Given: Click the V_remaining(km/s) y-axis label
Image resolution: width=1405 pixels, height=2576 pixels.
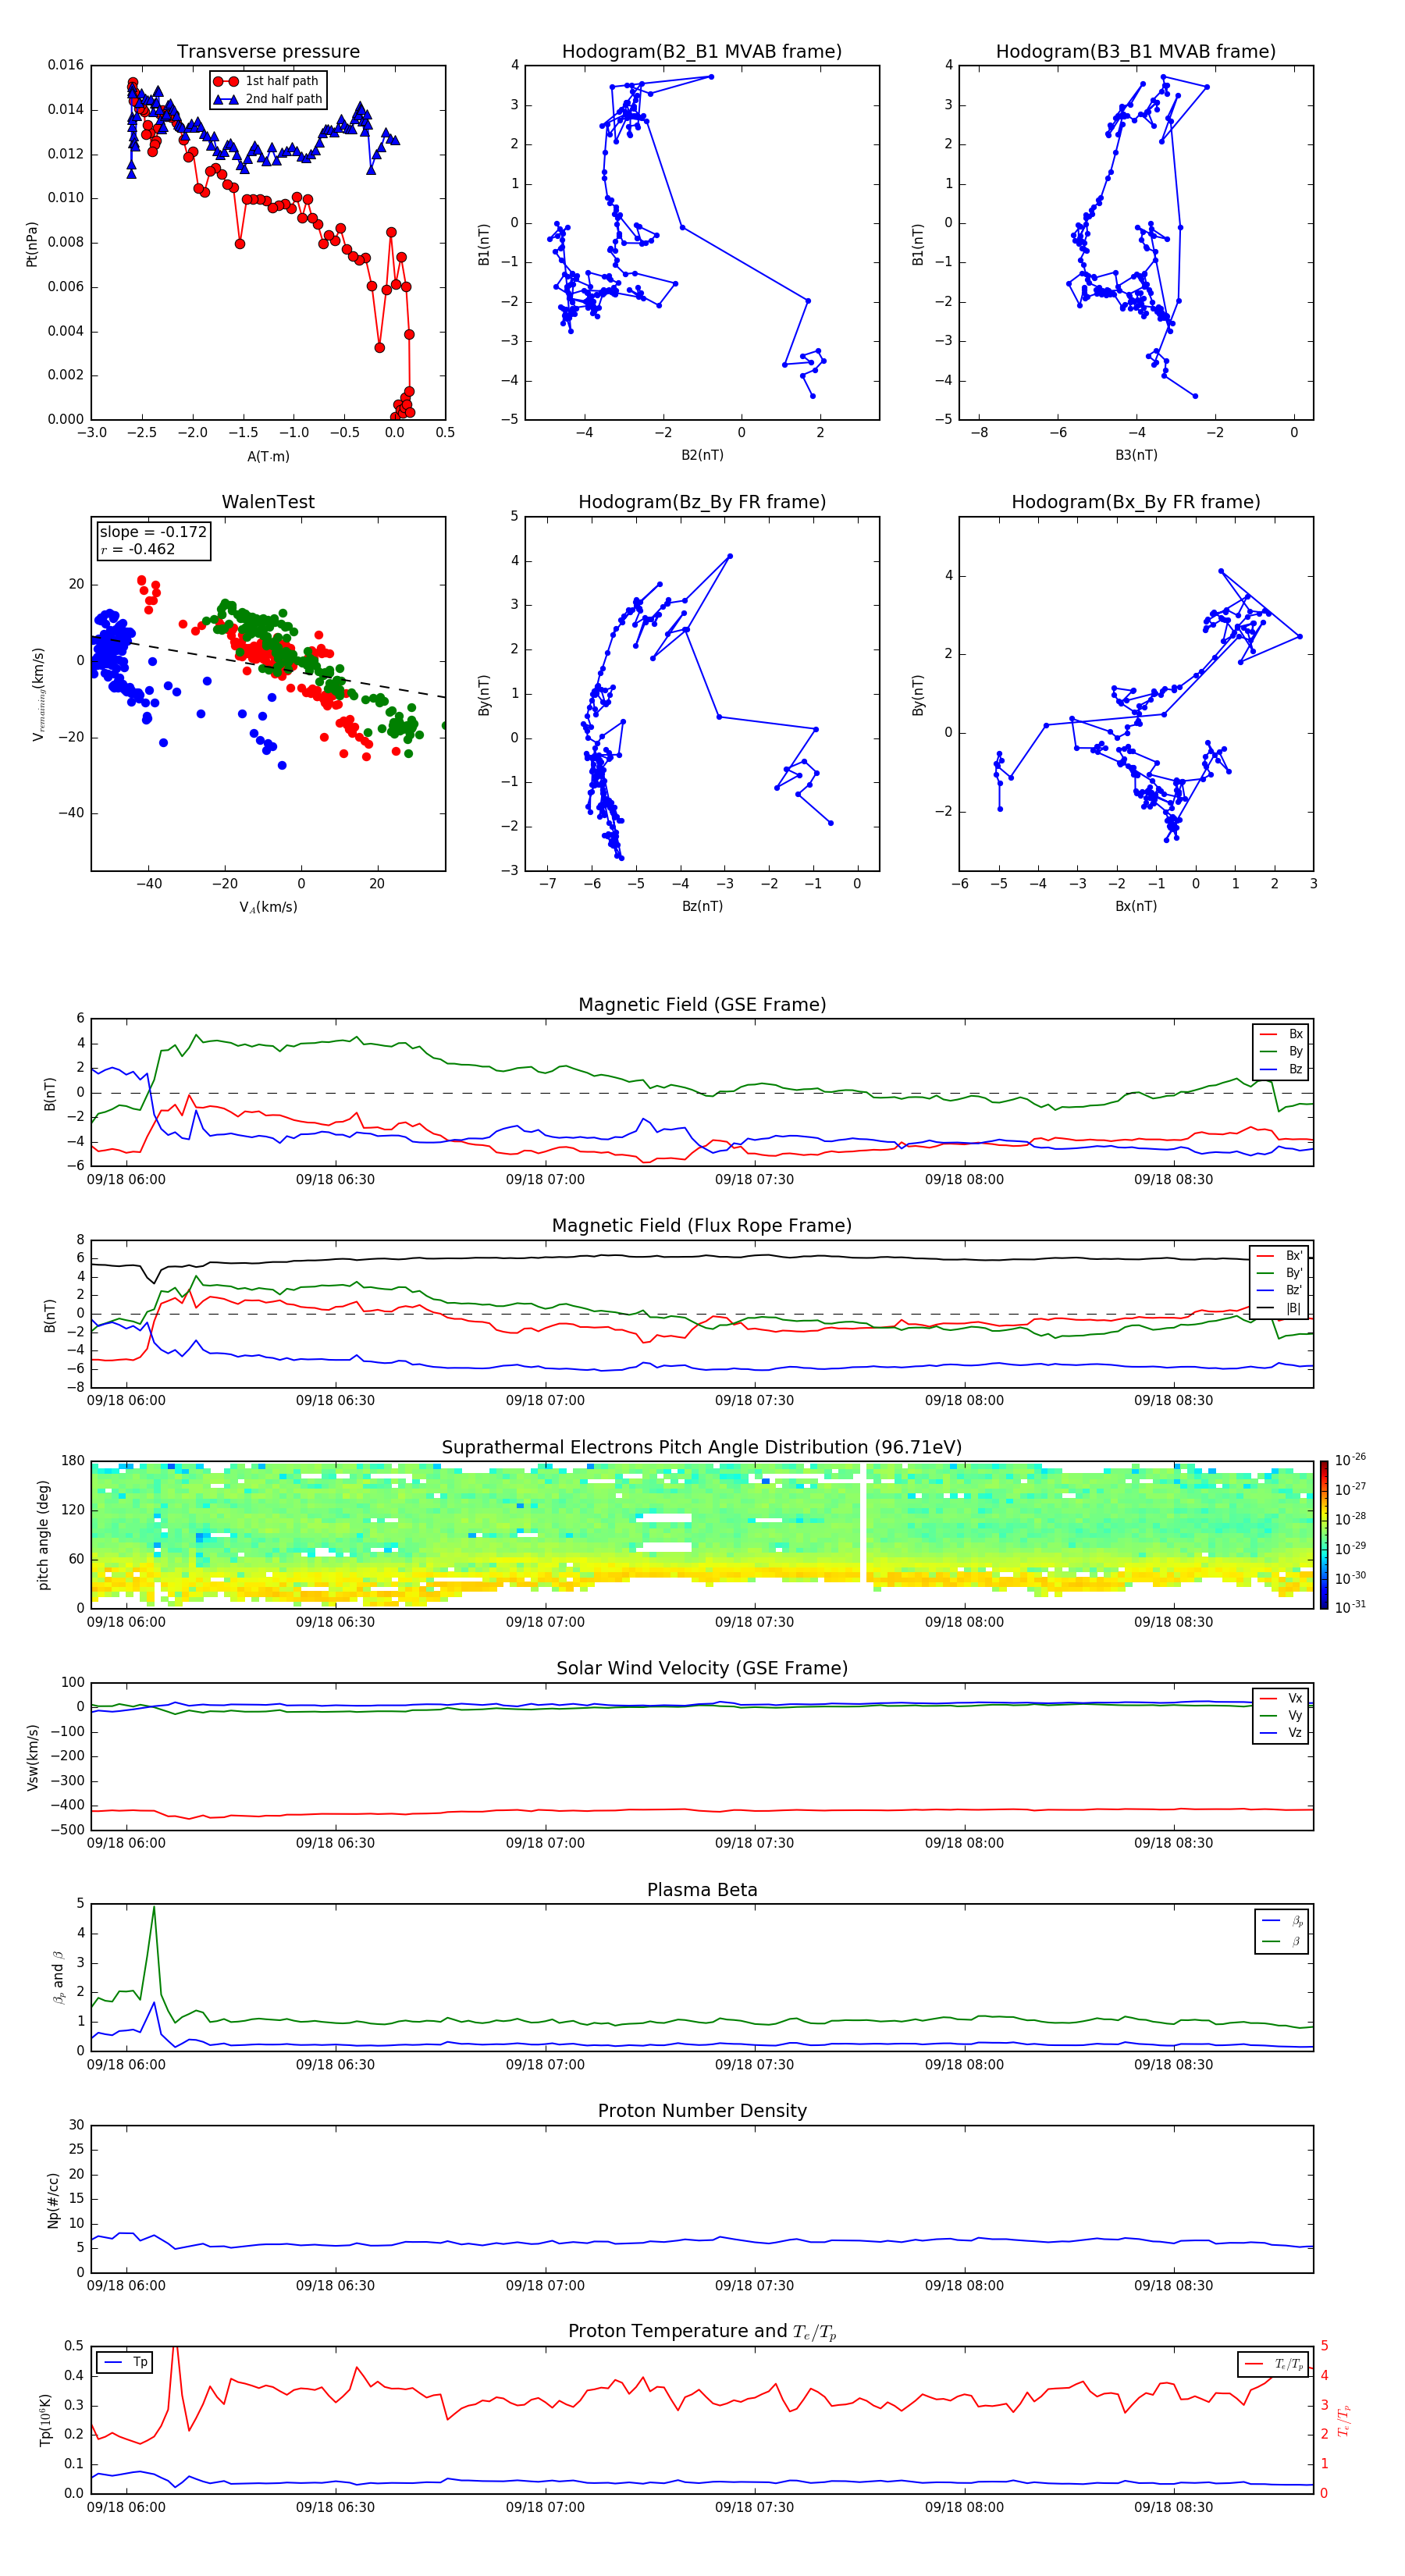Looking at the screenshot, I should coord(38,694).
